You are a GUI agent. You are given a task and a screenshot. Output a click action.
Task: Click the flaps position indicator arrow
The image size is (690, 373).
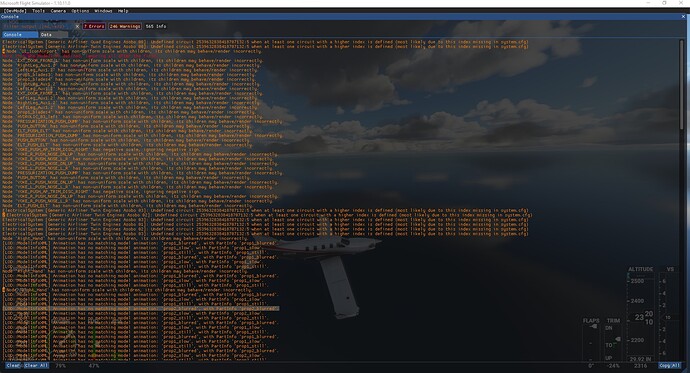pyautogui.click(x=594, y=326)
